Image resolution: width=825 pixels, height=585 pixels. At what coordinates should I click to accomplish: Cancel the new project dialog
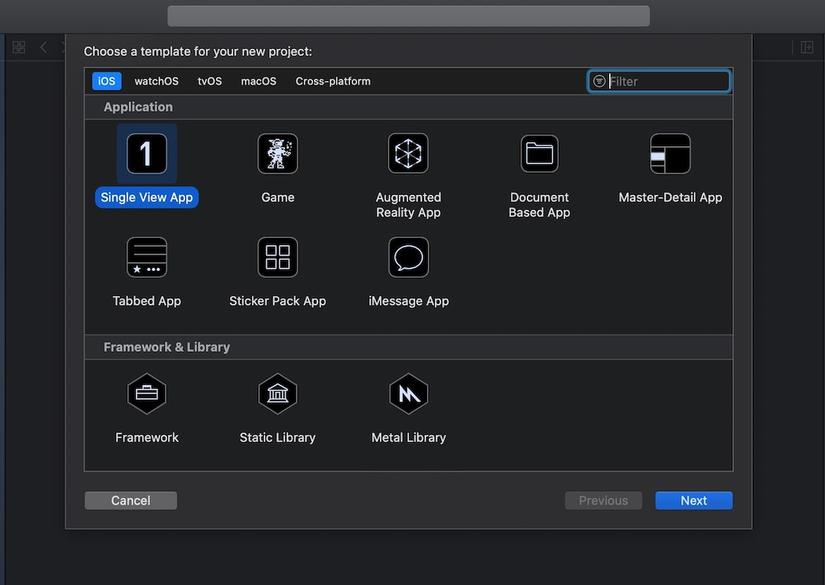pos(130,500)
